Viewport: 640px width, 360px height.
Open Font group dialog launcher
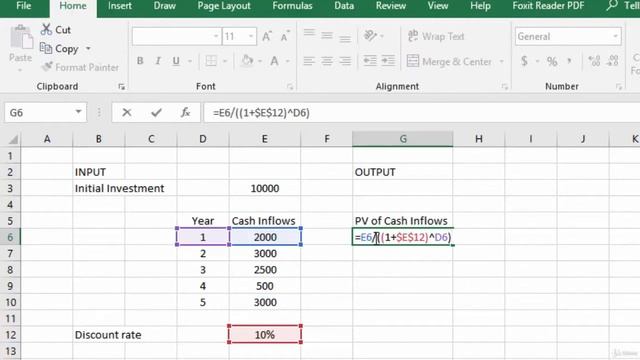click(290, 87)
